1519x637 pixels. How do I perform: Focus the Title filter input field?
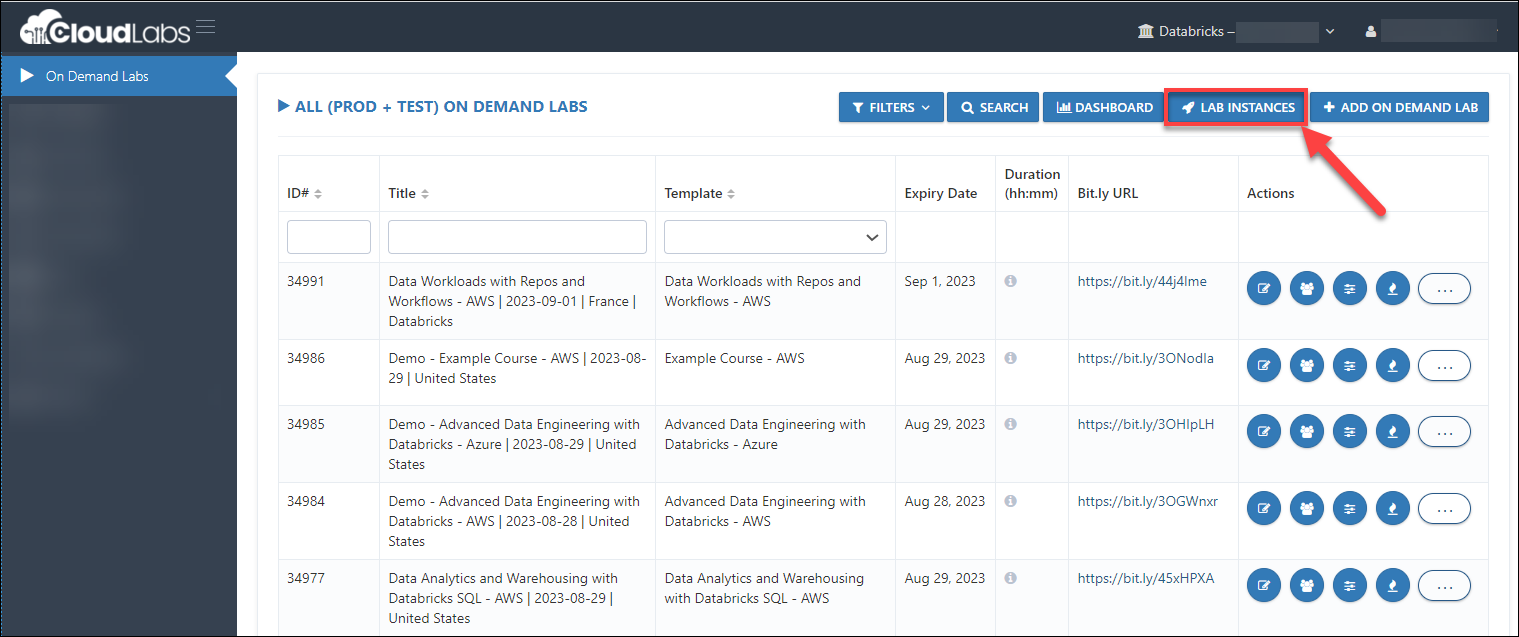tap(517, 237)
